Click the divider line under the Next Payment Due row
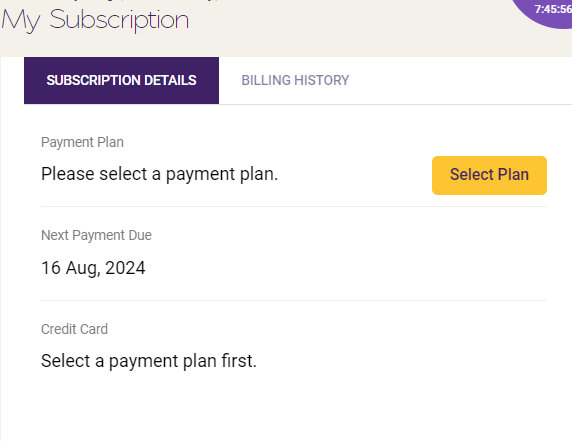The height and width of the screenshot is (441, 572). 294,301
